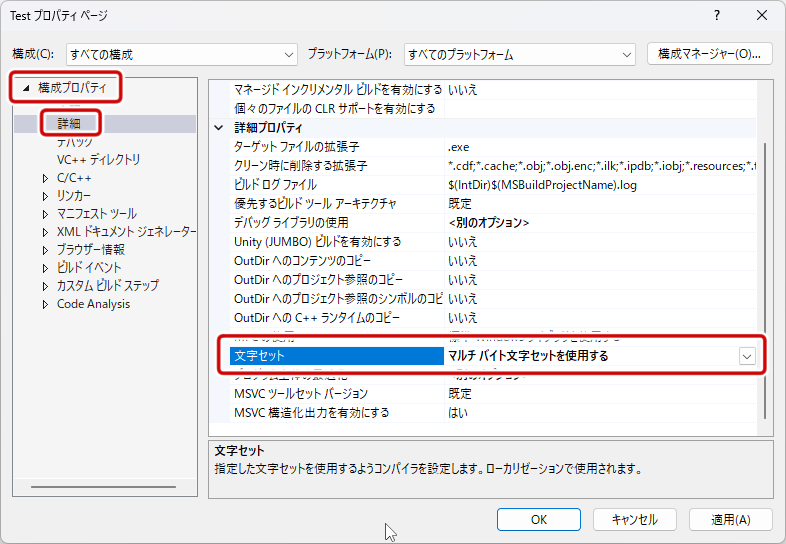This screenshot has height=544, width=786.
Task: Expand the ビルド イベント tree node
Action: (45, 268)
